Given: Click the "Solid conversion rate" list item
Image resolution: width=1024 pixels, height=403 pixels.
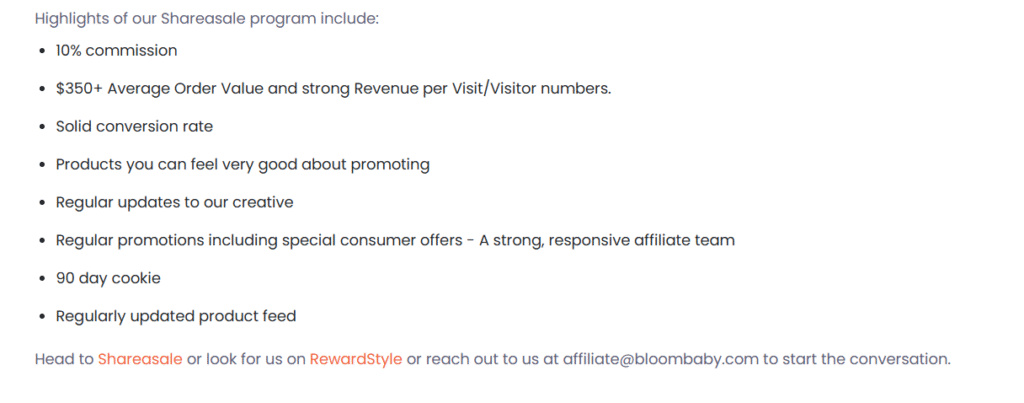Looking at the screenshot, I should [134, 126].
